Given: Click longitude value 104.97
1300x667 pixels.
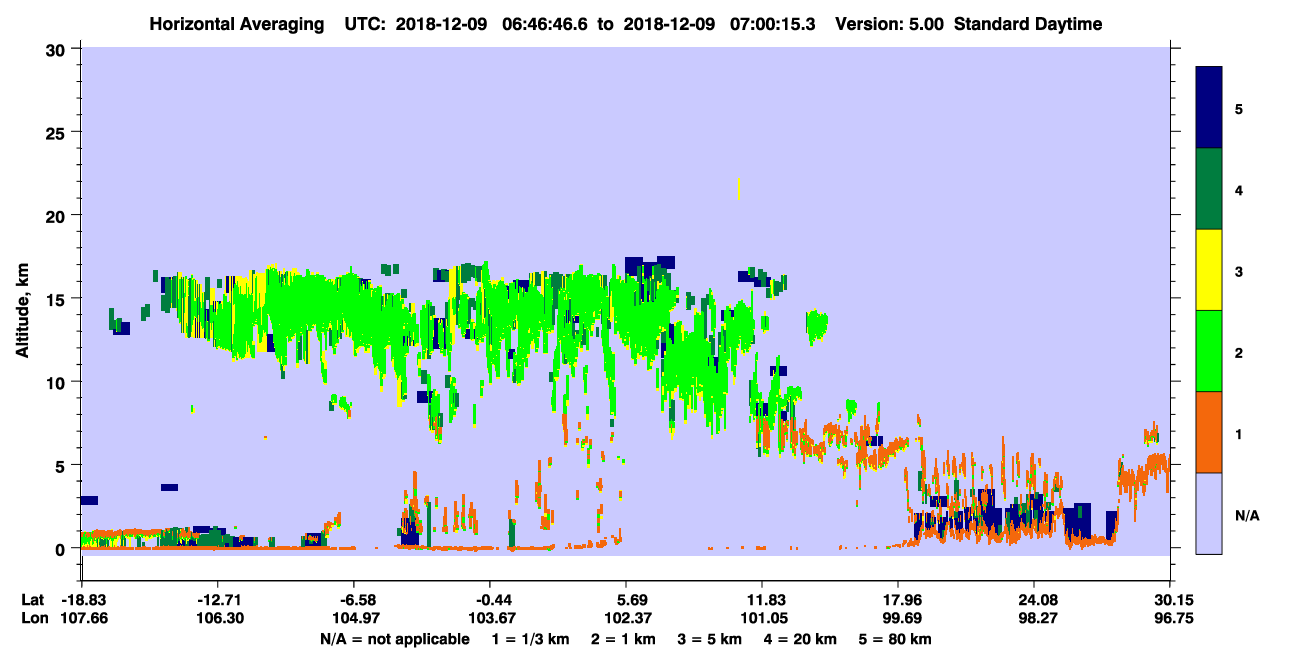Looking at the screenshot, I should click(x=354, y=618).
